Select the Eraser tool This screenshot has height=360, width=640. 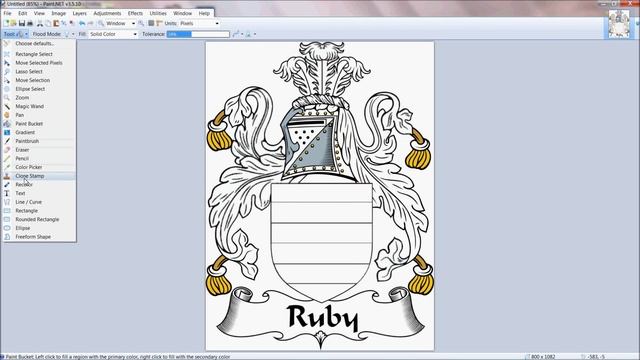tap(39, 150)
